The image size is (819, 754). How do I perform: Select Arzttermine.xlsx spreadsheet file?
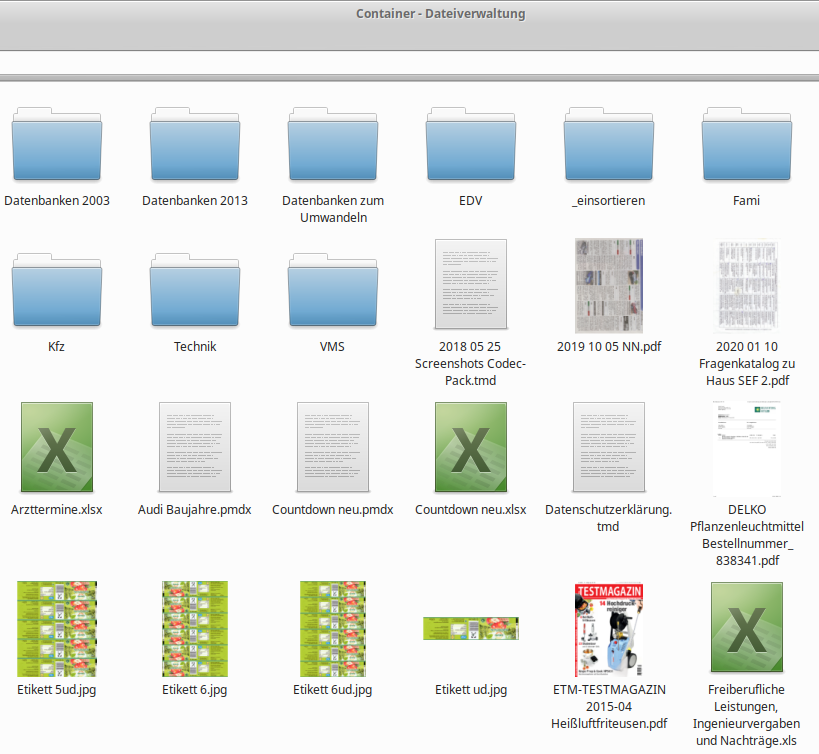pos(57,449)
